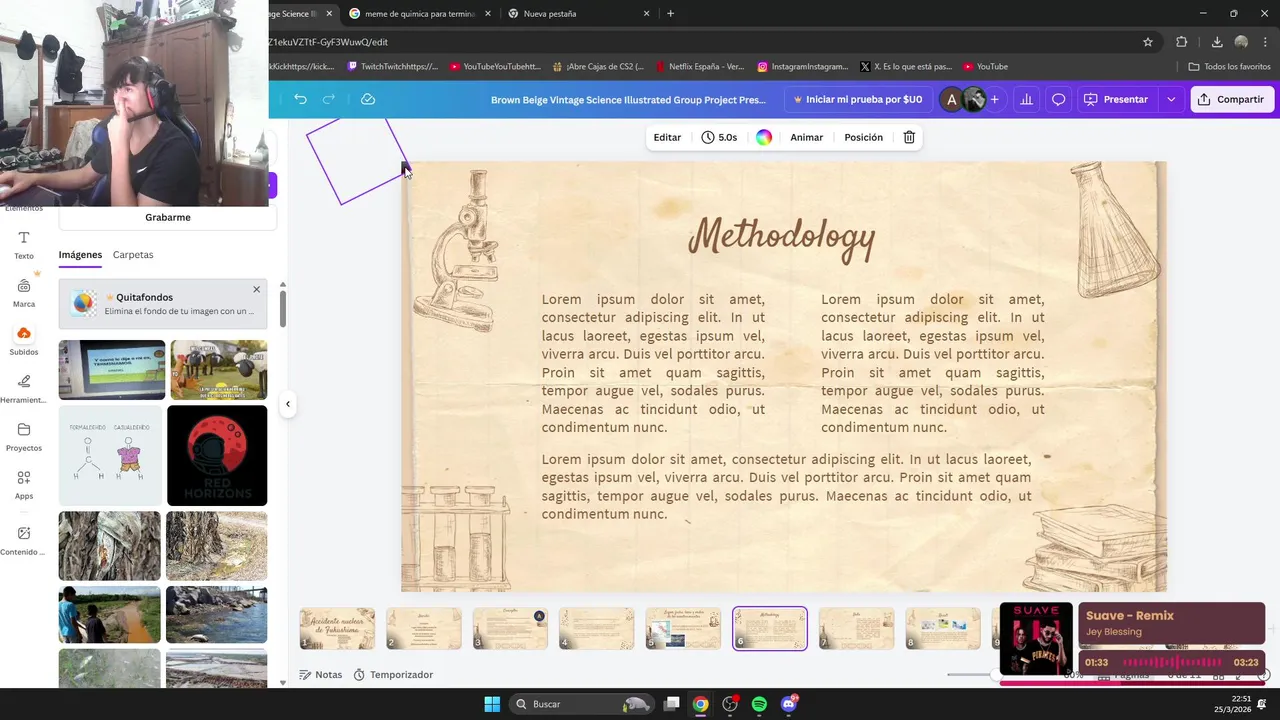
Task: Click the Editar button
Action: click(667, 137)
